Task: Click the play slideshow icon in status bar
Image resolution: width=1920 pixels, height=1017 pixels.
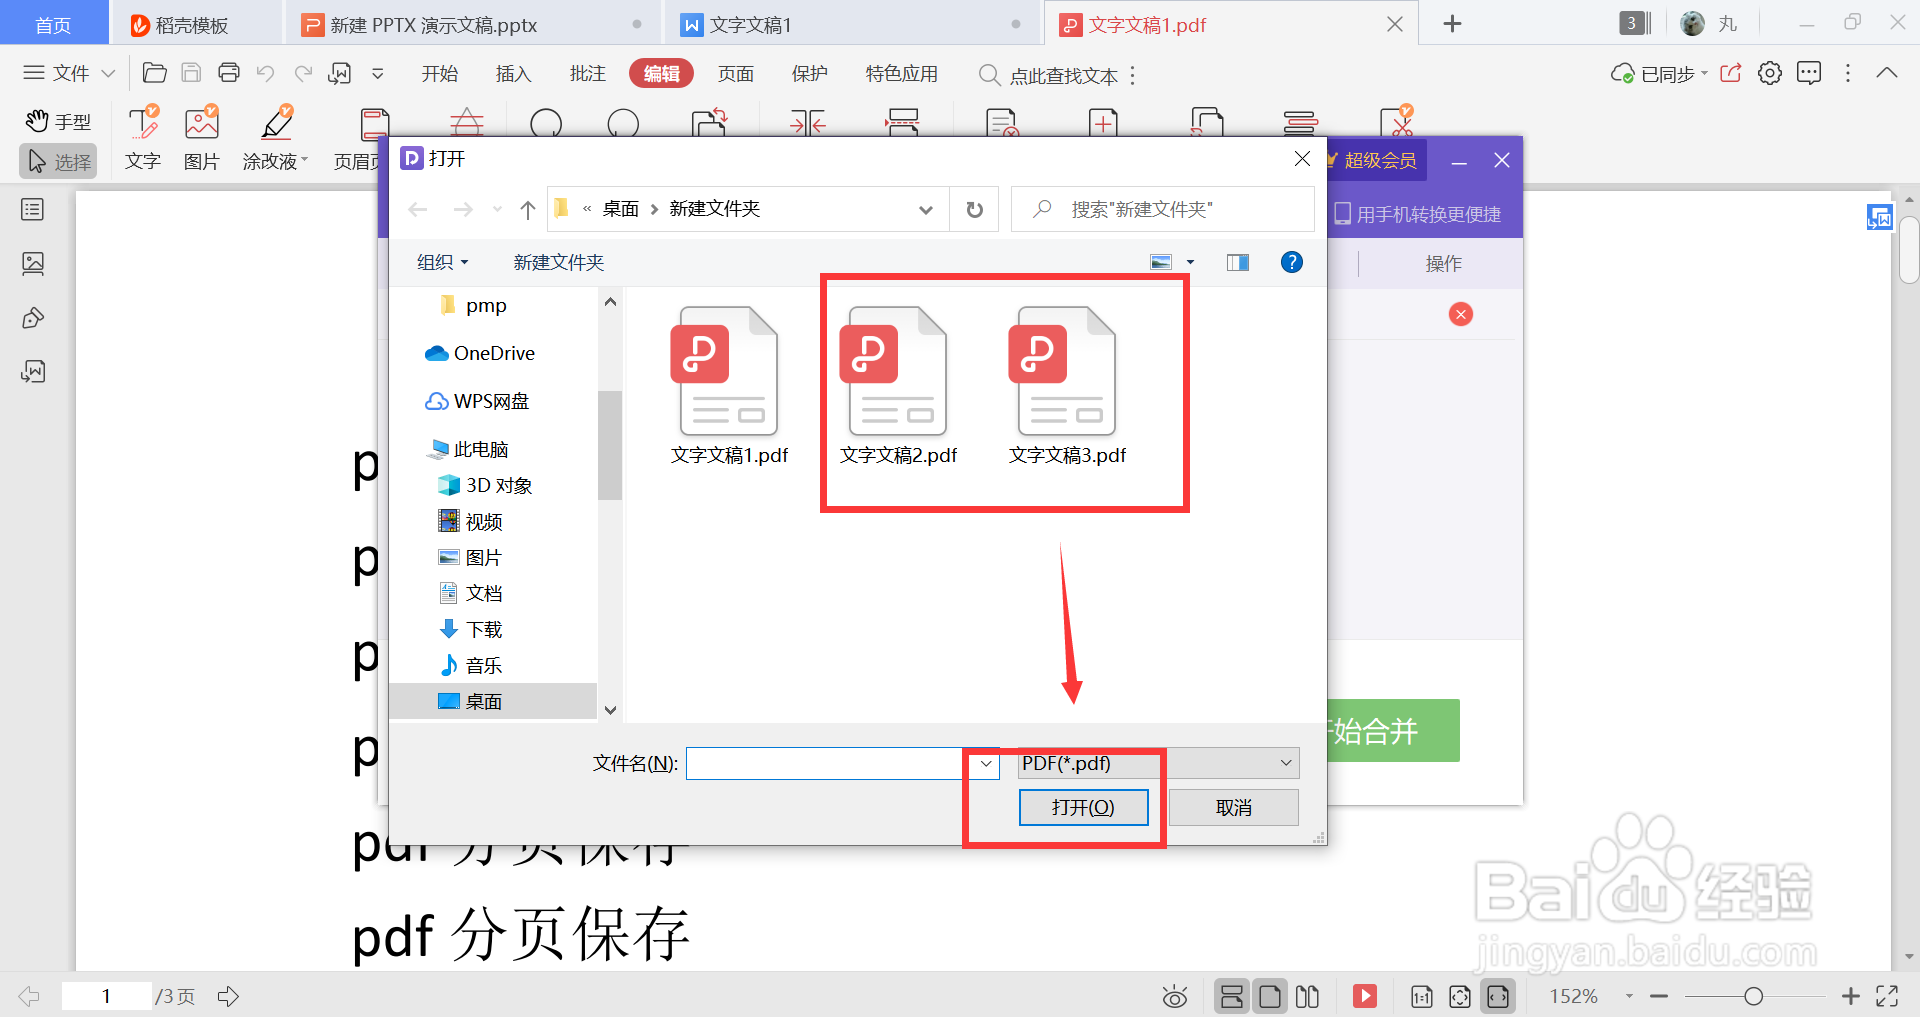Action: [x=1364, y=995]
